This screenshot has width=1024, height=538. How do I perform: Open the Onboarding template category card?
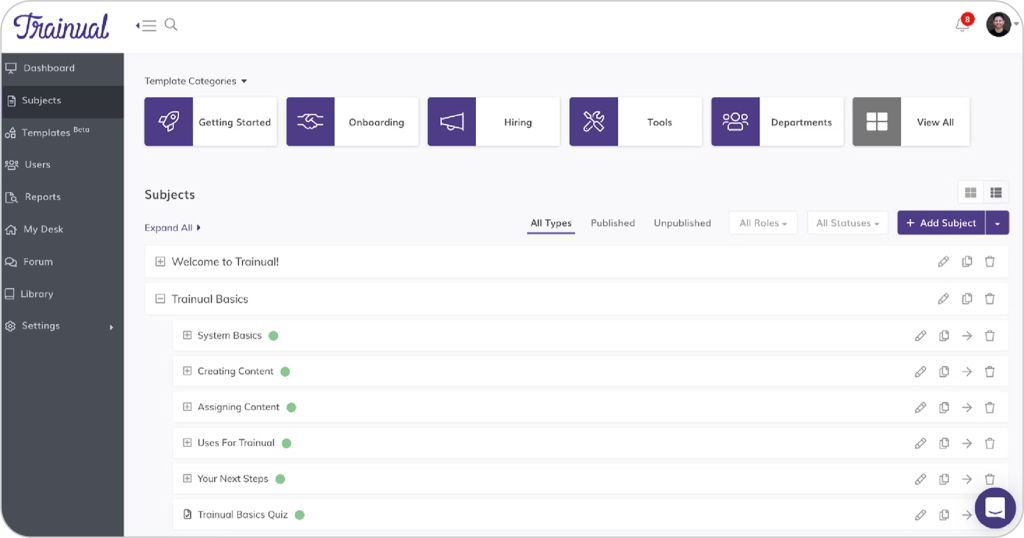[352, 122]
